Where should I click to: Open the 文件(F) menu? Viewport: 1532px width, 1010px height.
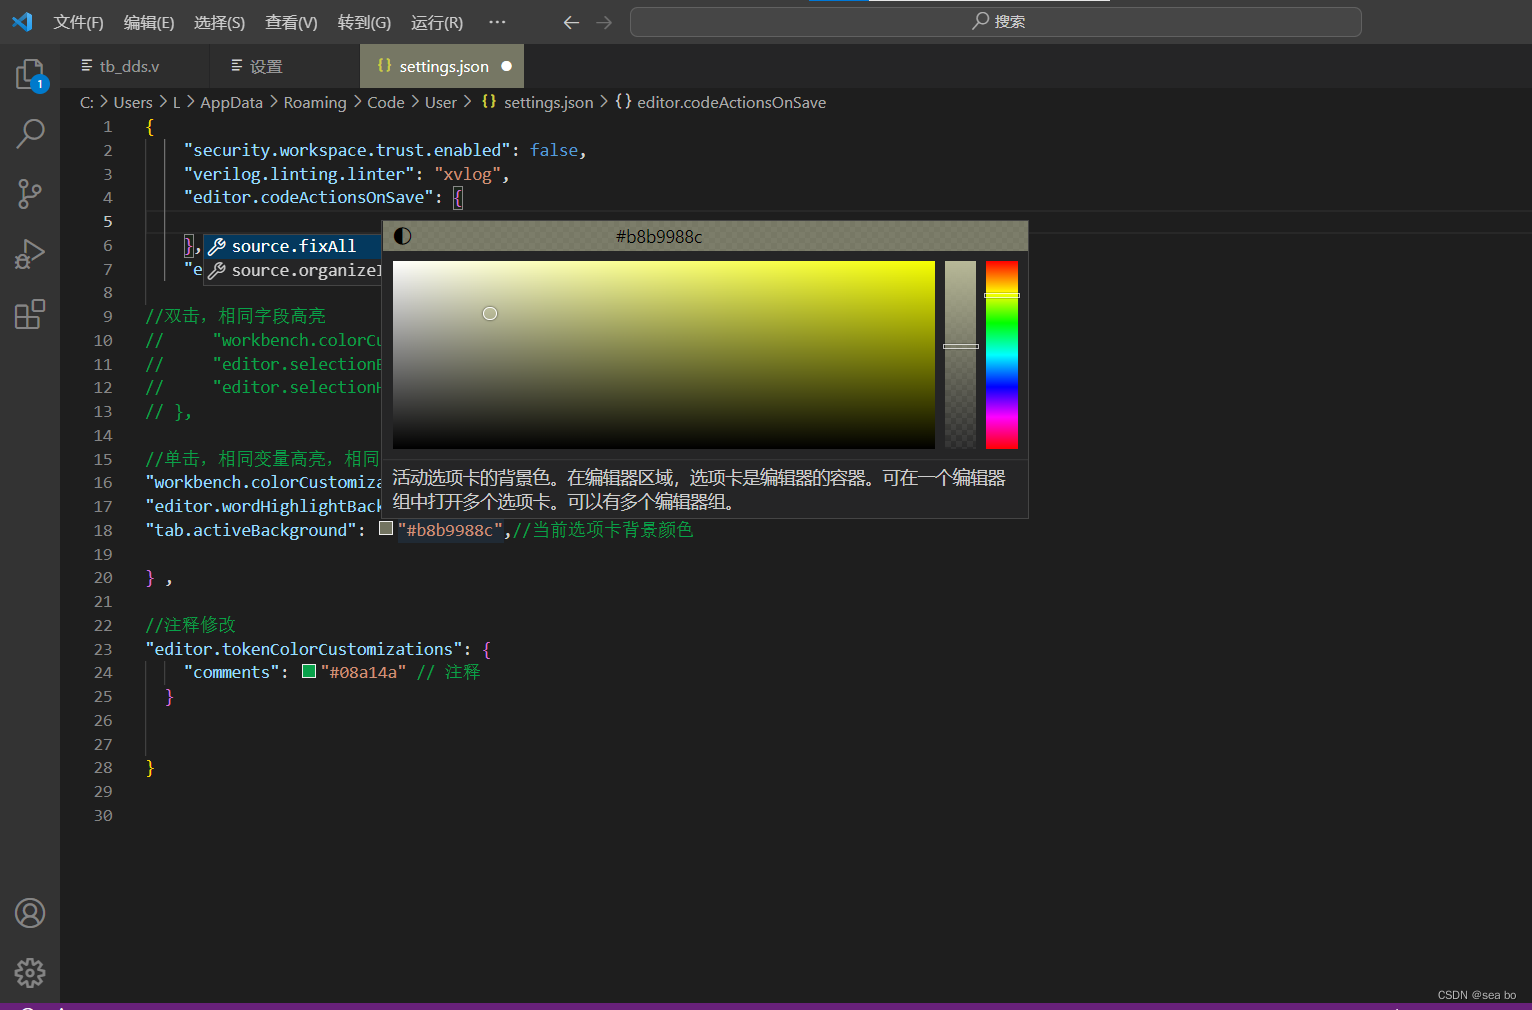click(78, 22)
